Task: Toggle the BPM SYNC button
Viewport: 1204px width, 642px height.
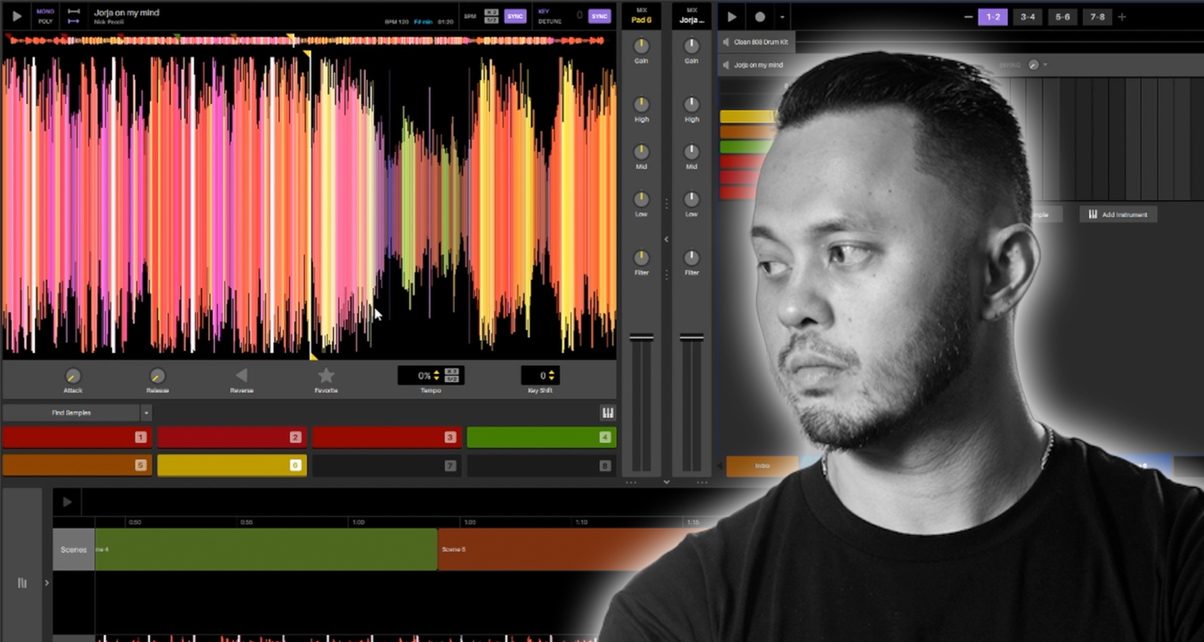Action: (x=515, y=17)
